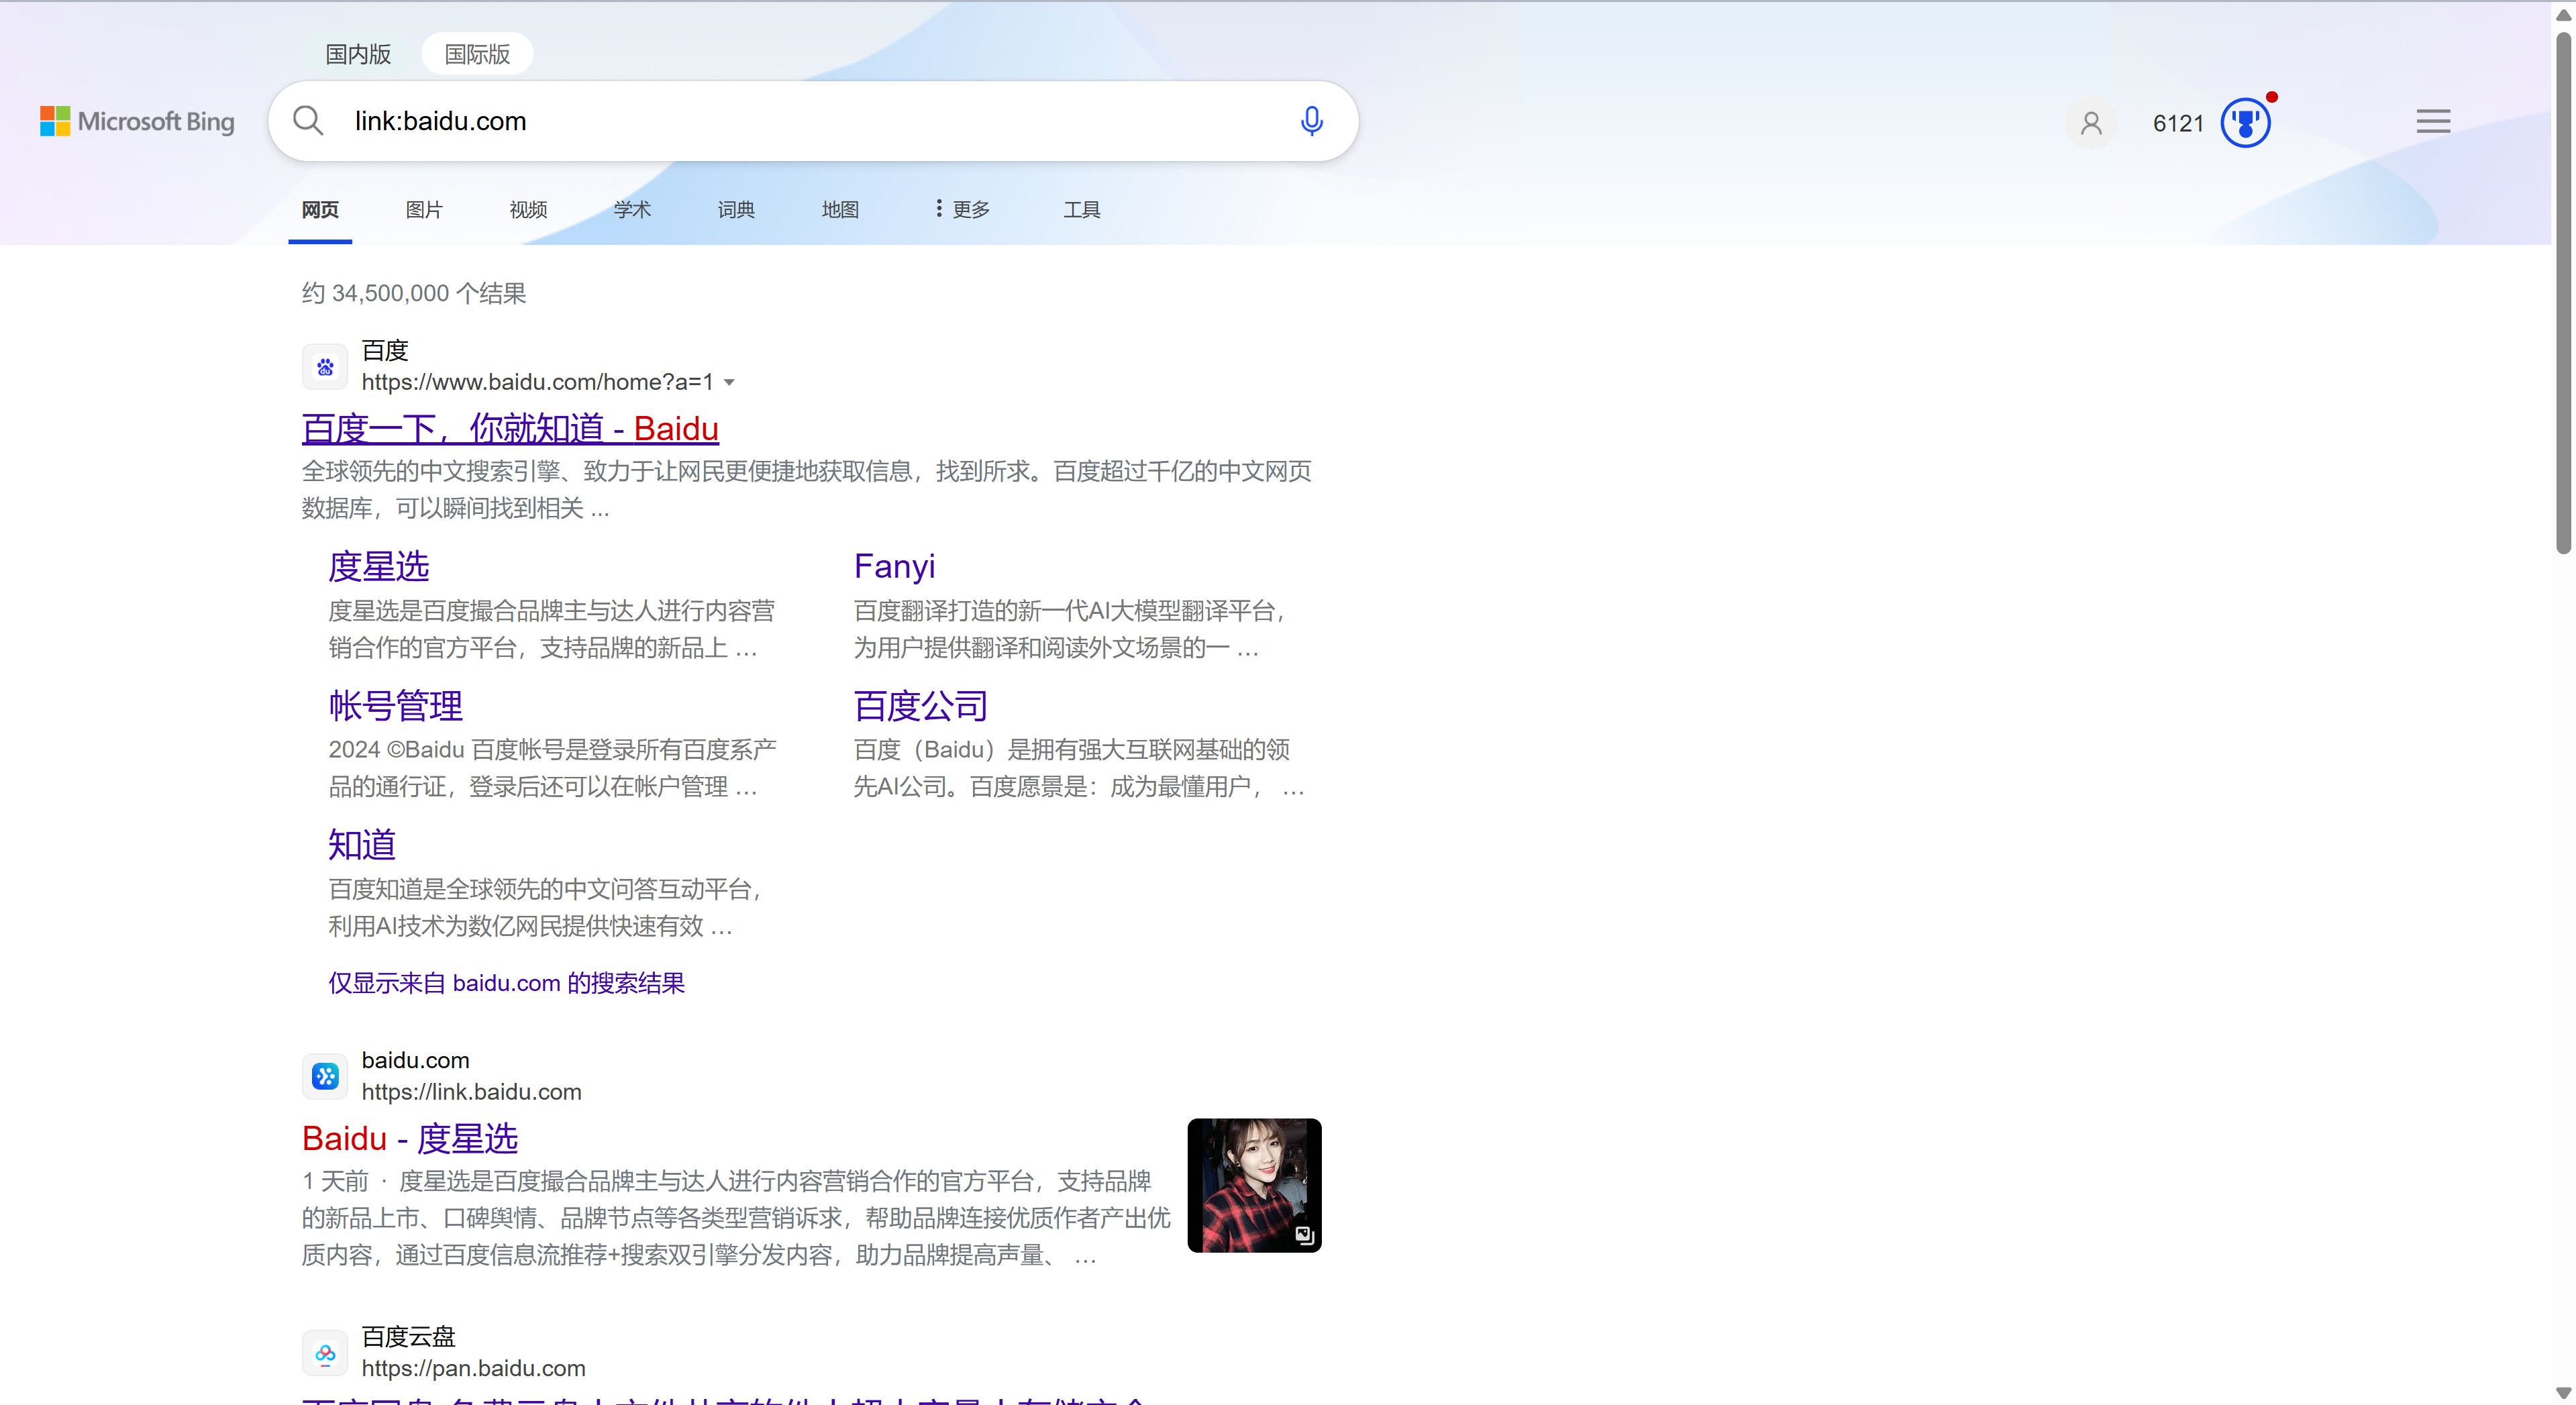2576x1405 pixels.
Task: Open the 地图 tab
Action: 840,209
